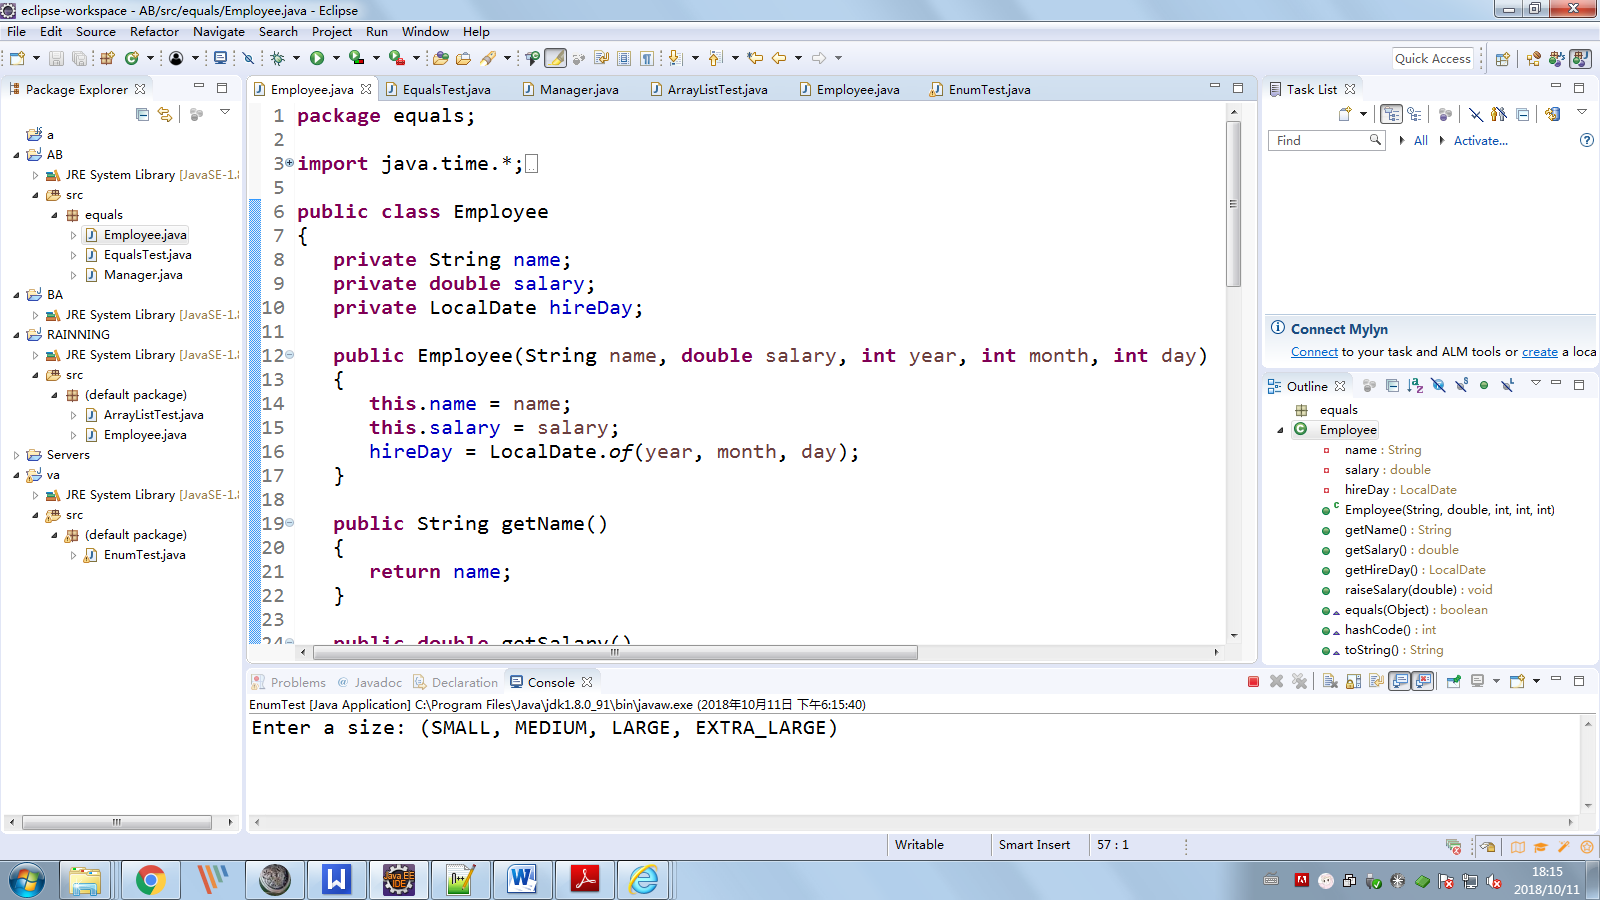
Task: Expand EnumTest.java tree node
Action: pyautogui.click(x=73, y=555)
